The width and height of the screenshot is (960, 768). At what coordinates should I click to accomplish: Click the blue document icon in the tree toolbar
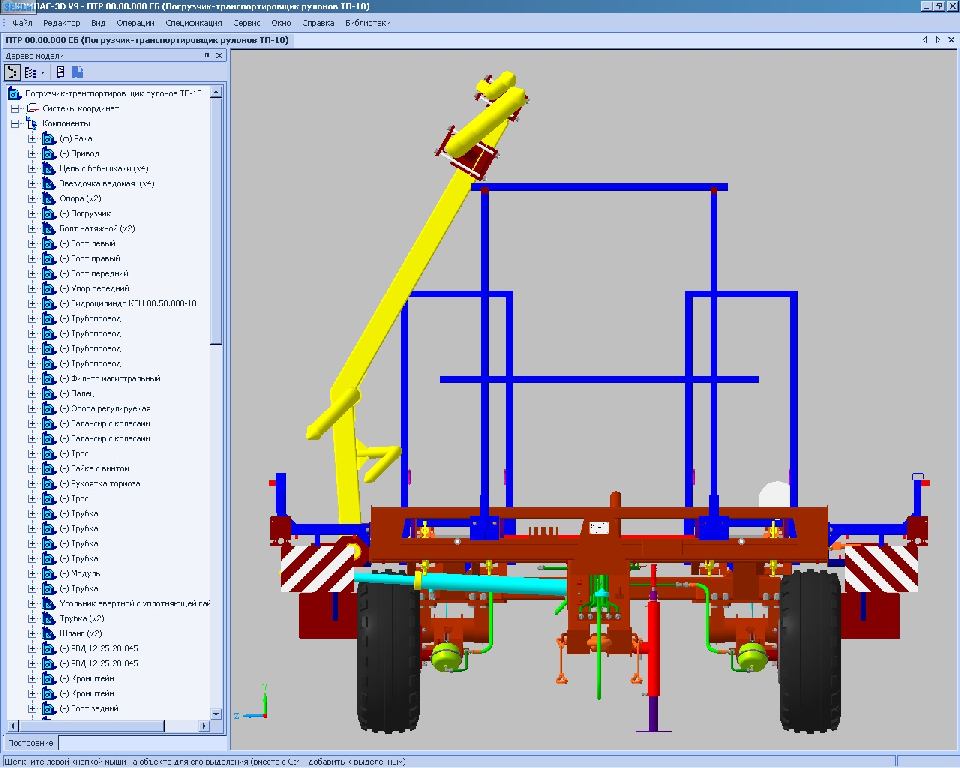[78, 72]
